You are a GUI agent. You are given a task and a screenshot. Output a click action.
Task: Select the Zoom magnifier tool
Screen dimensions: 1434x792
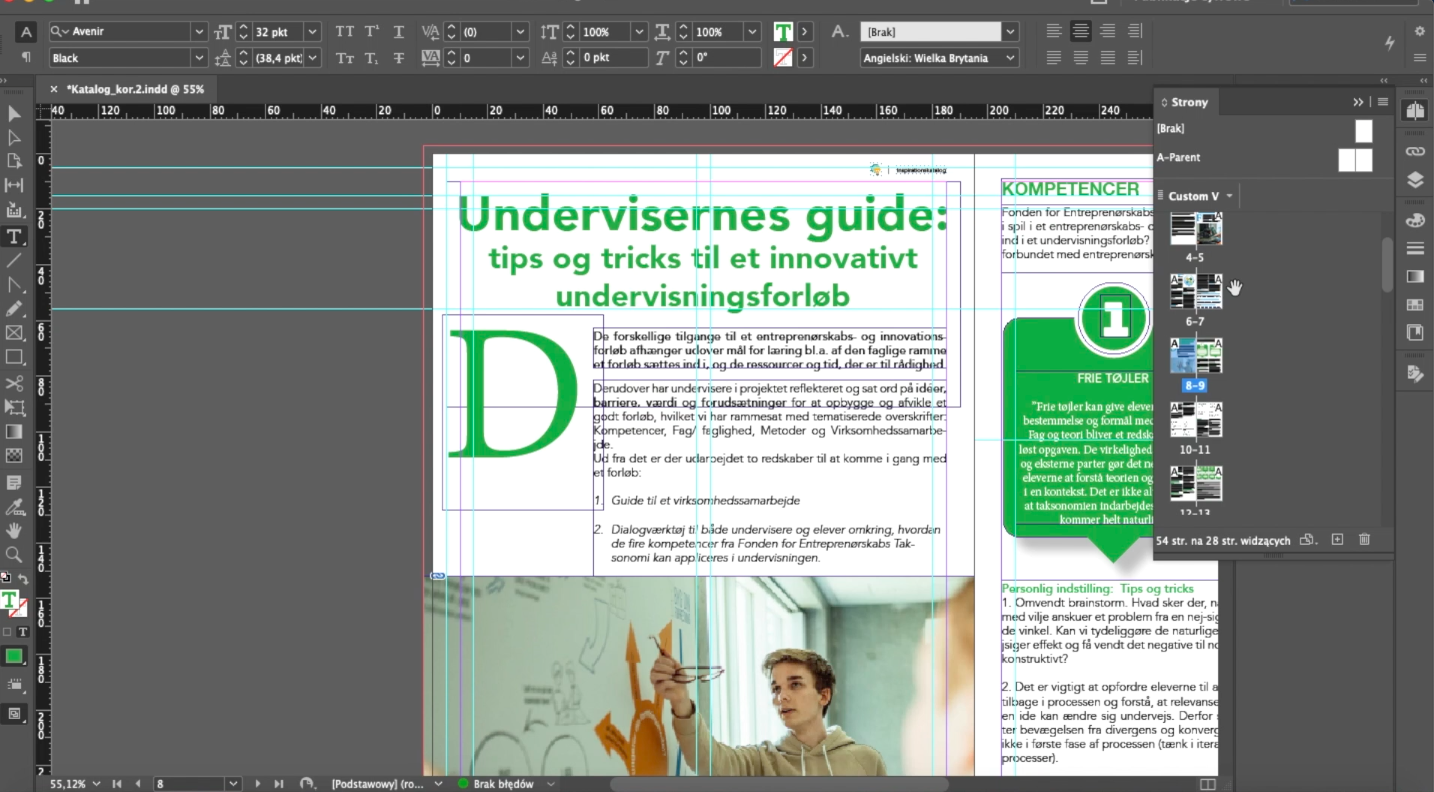14,554
